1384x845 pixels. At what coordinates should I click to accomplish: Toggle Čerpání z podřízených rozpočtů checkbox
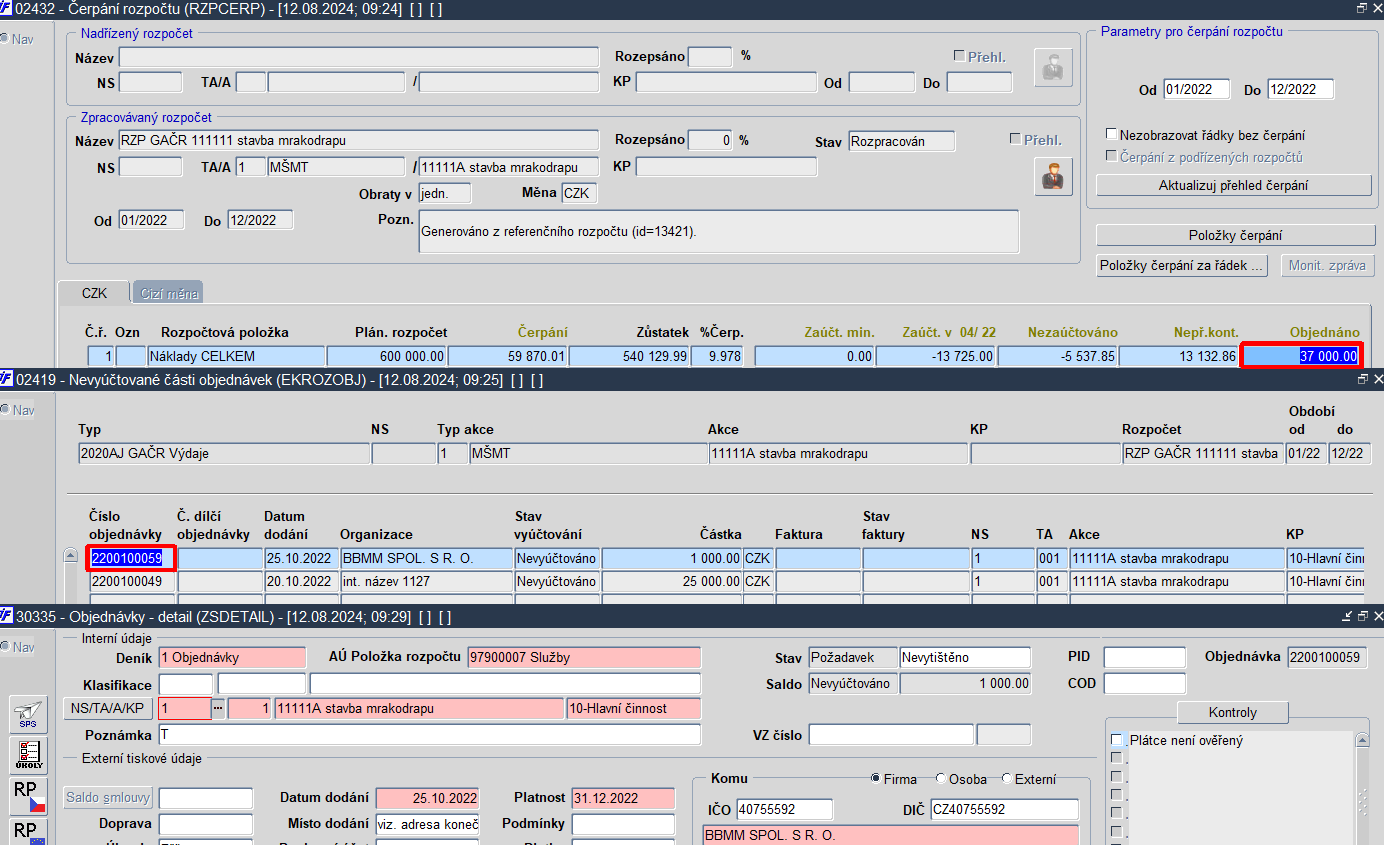click(1111, 156)
